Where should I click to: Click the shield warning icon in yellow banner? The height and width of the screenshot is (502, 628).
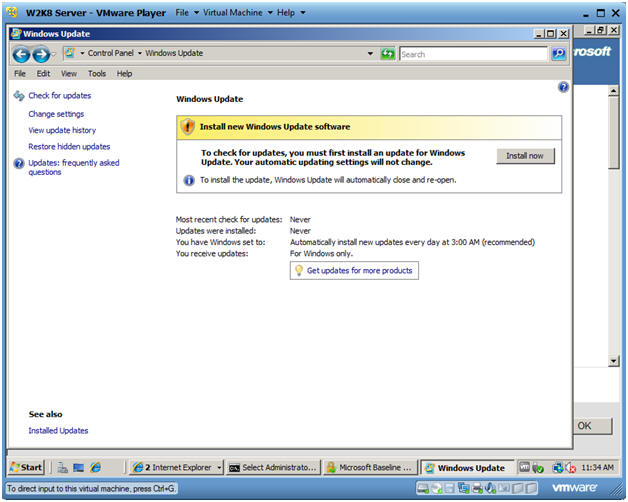tap(187, 127)
